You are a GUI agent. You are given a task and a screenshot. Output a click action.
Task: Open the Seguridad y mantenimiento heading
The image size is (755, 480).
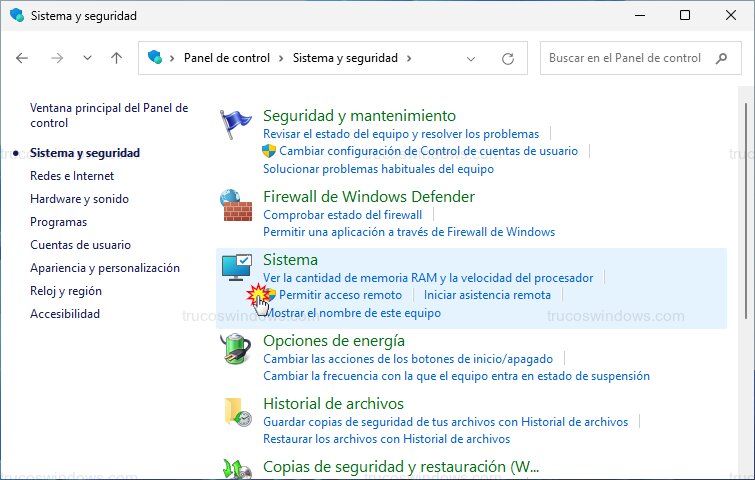pyautogui.click(x=359, y=116)
